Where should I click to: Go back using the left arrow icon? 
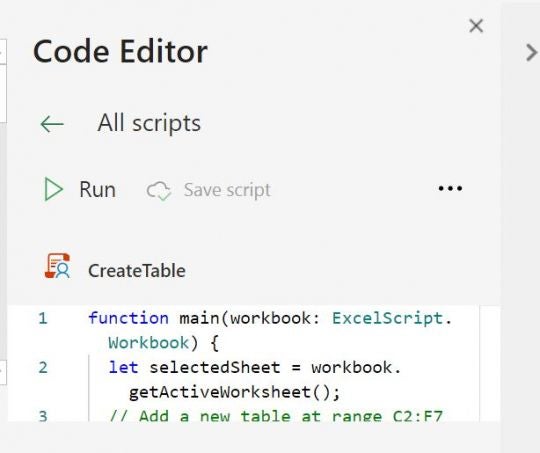coord(52,124)
